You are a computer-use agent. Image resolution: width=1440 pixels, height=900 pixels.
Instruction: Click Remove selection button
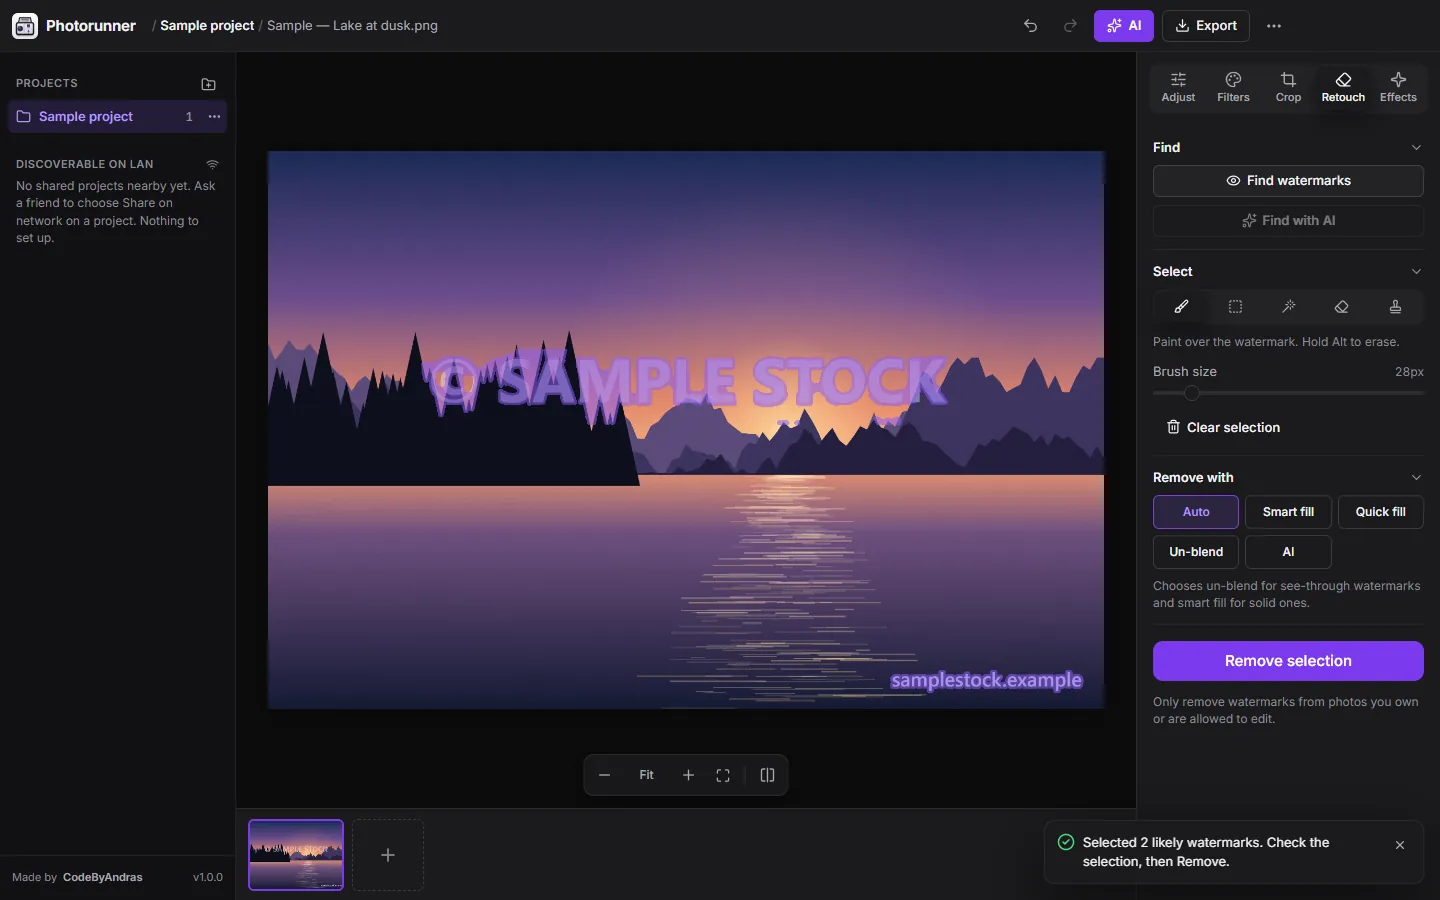(1288, 661)
